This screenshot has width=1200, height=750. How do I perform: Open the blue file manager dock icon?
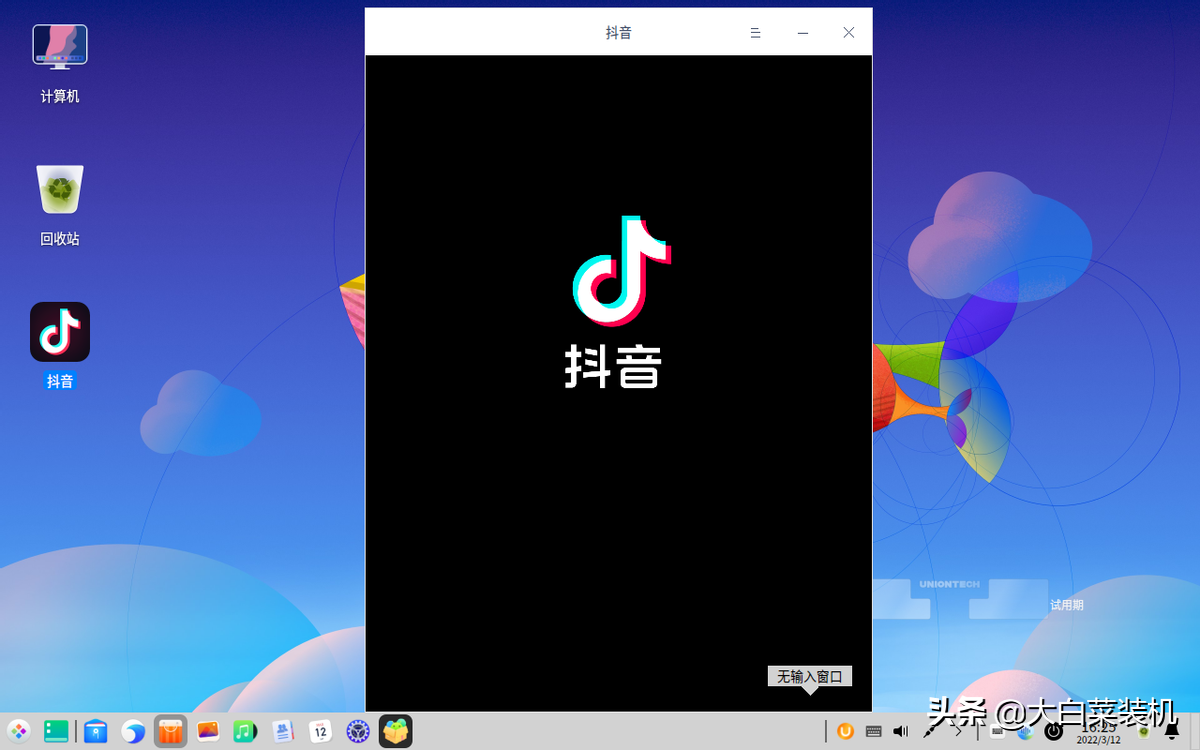pos(95,731)
